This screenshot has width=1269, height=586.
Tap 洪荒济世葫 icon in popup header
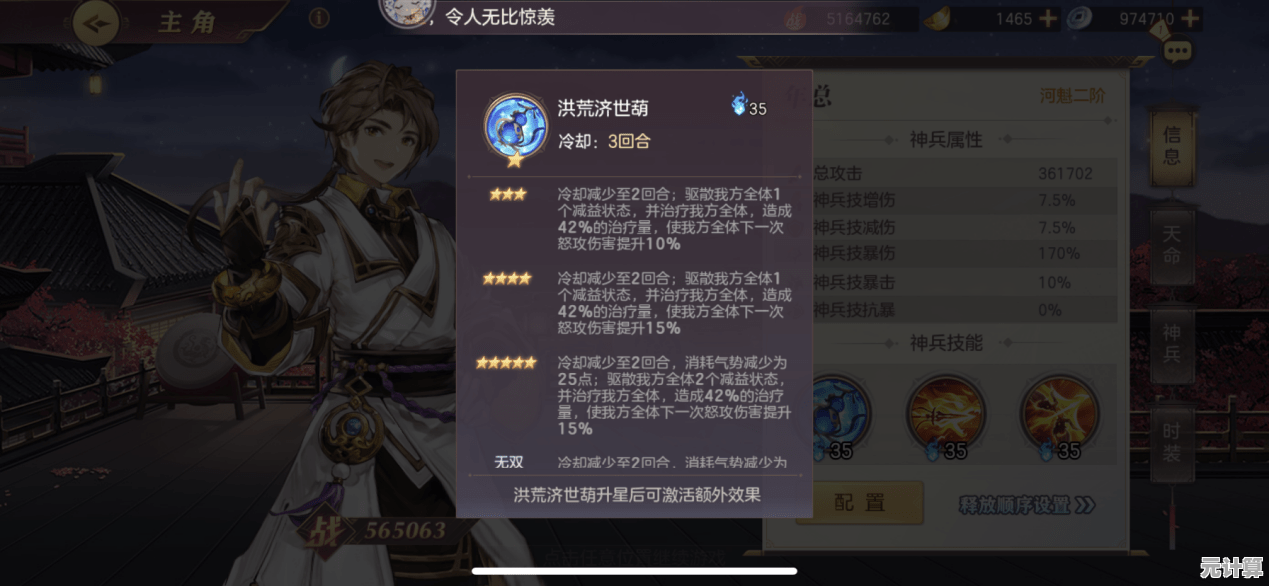(515, 128)
